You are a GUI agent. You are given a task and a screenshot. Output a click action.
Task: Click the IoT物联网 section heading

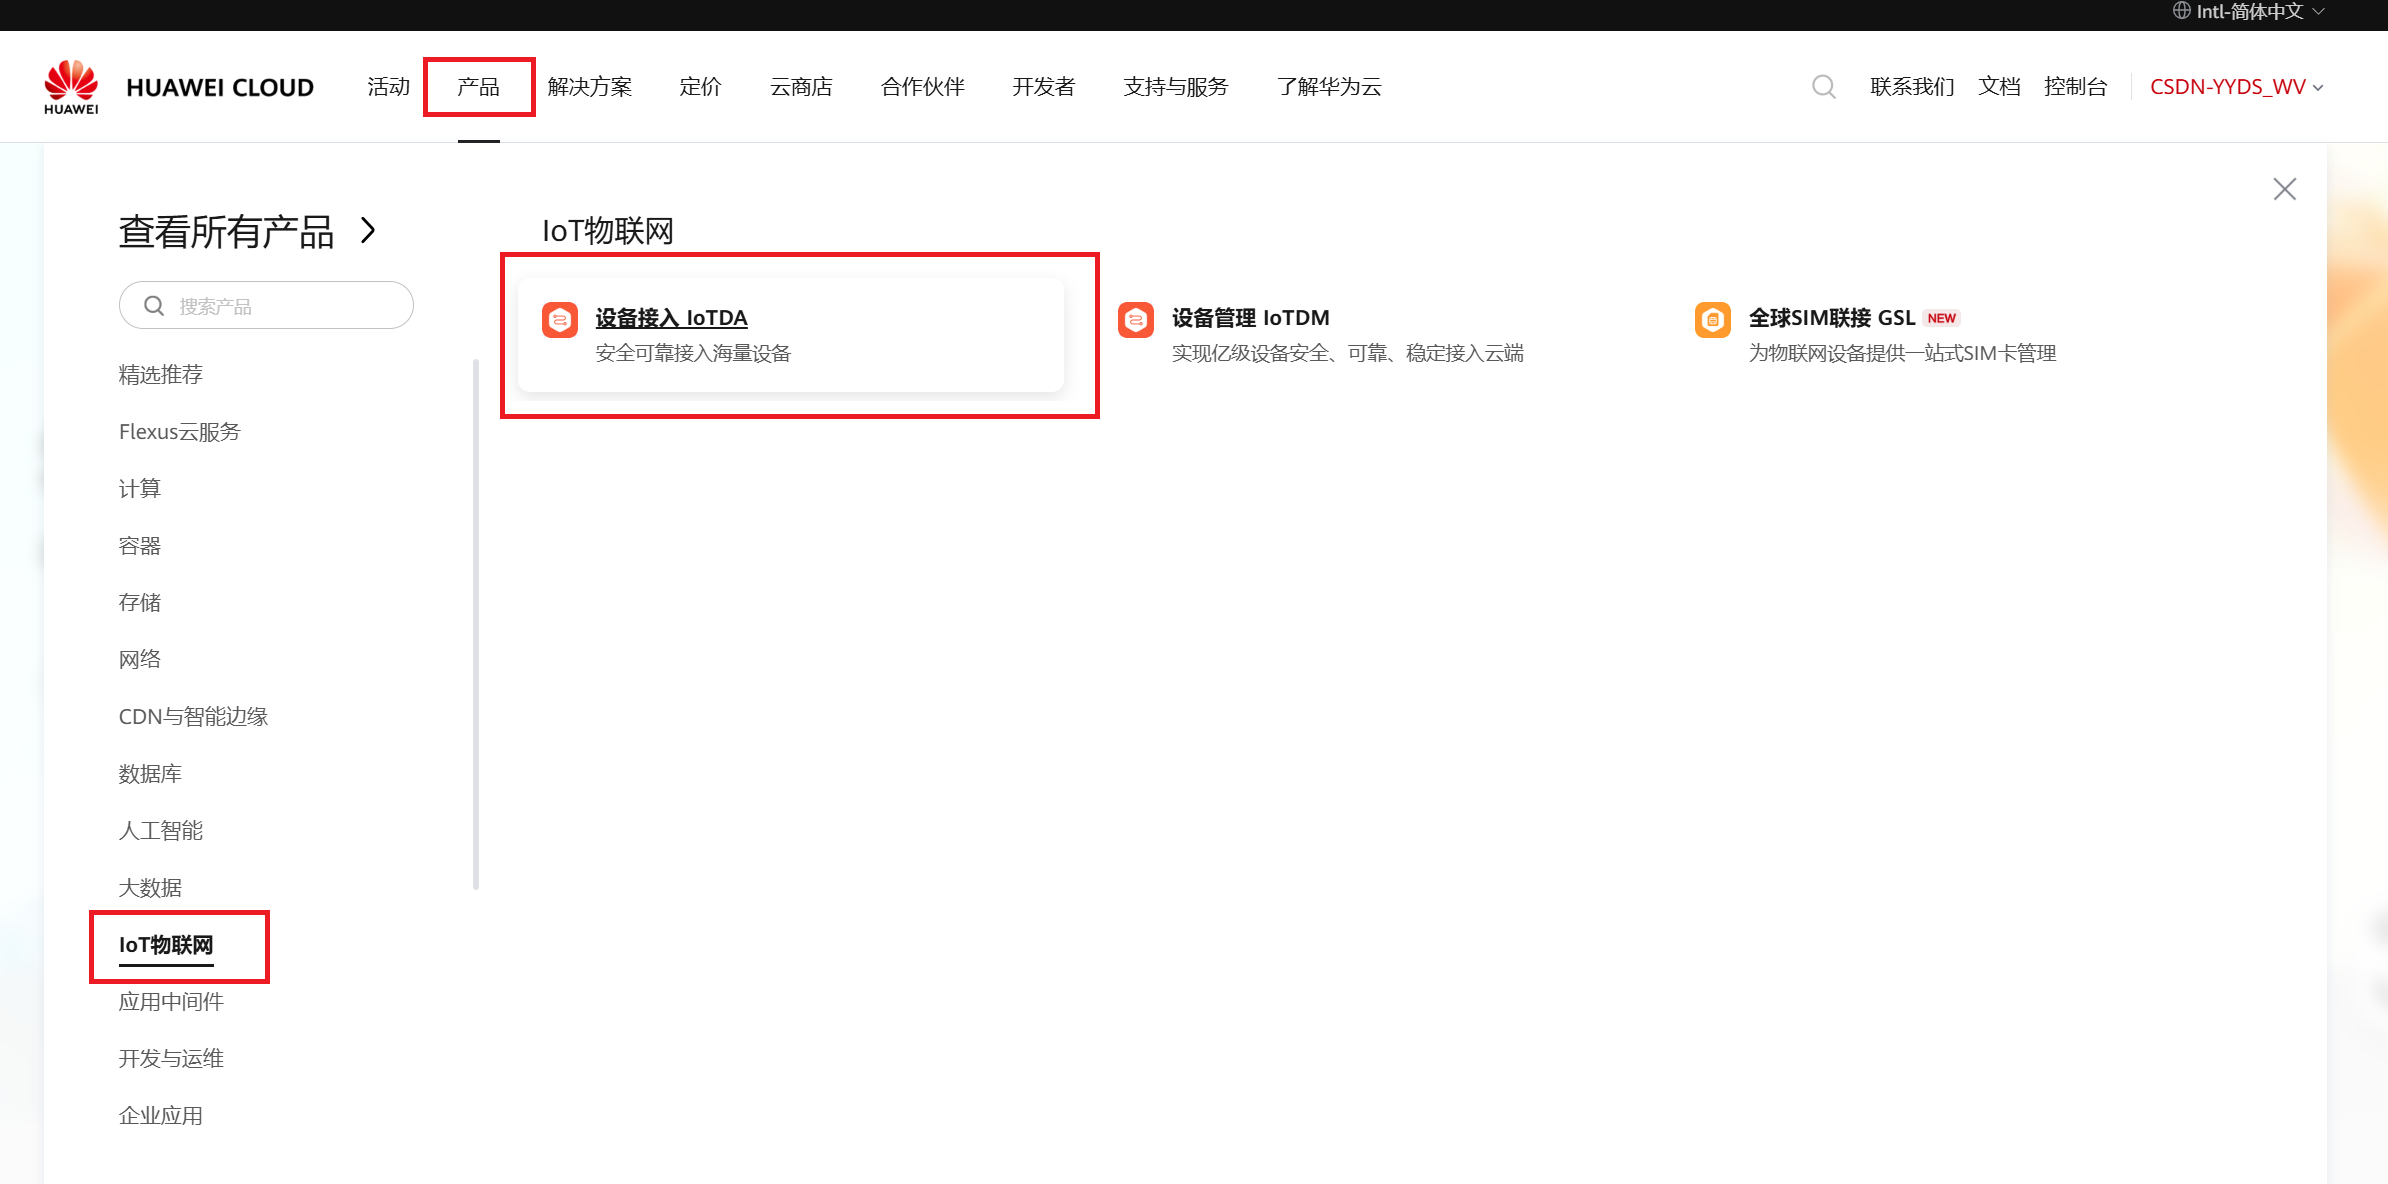coord(608,231)
